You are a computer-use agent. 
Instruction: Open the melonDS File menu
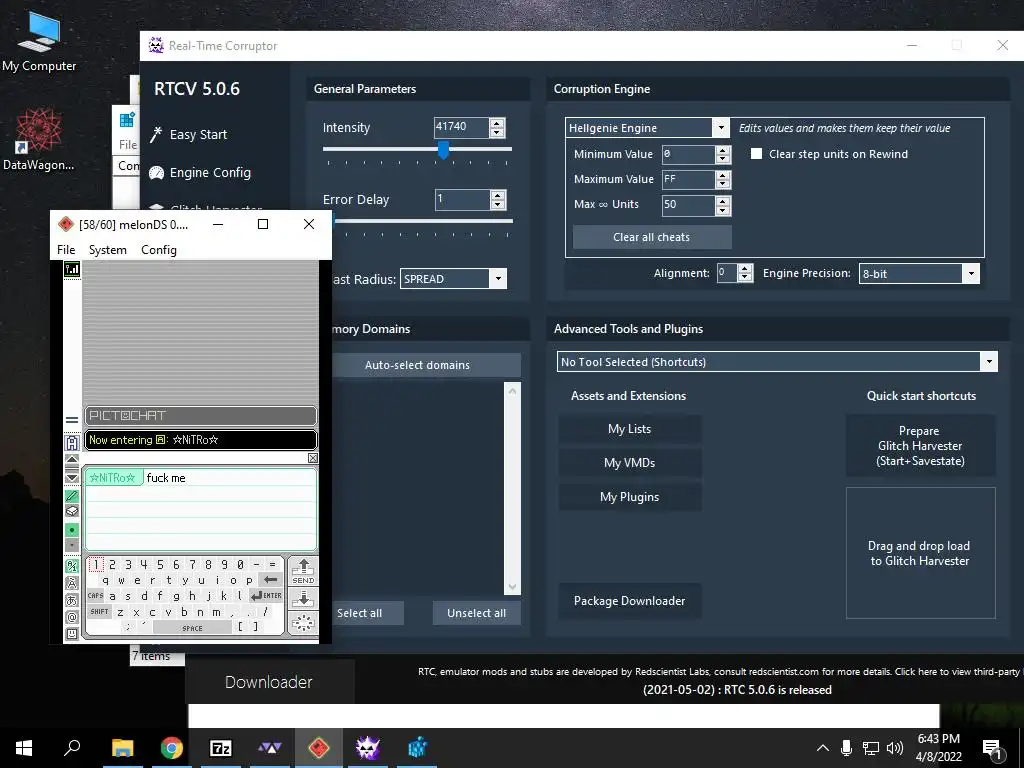click(66, 249)
